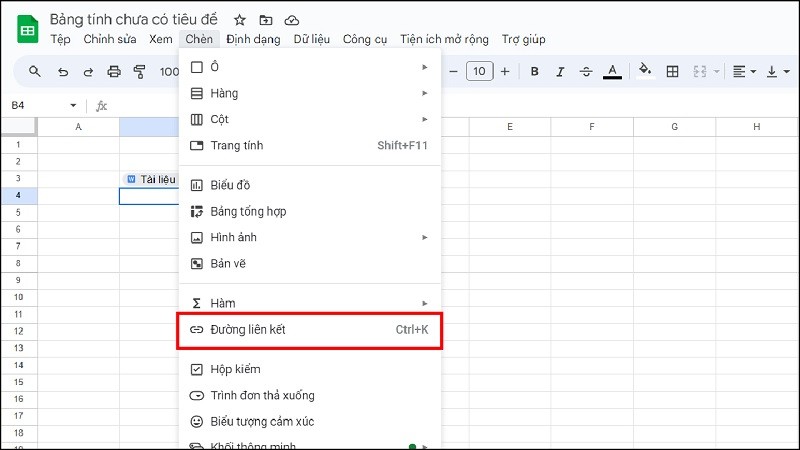This screenshot has height=450, width=800.
Task: Select column H header
Action: coord(757,127)
